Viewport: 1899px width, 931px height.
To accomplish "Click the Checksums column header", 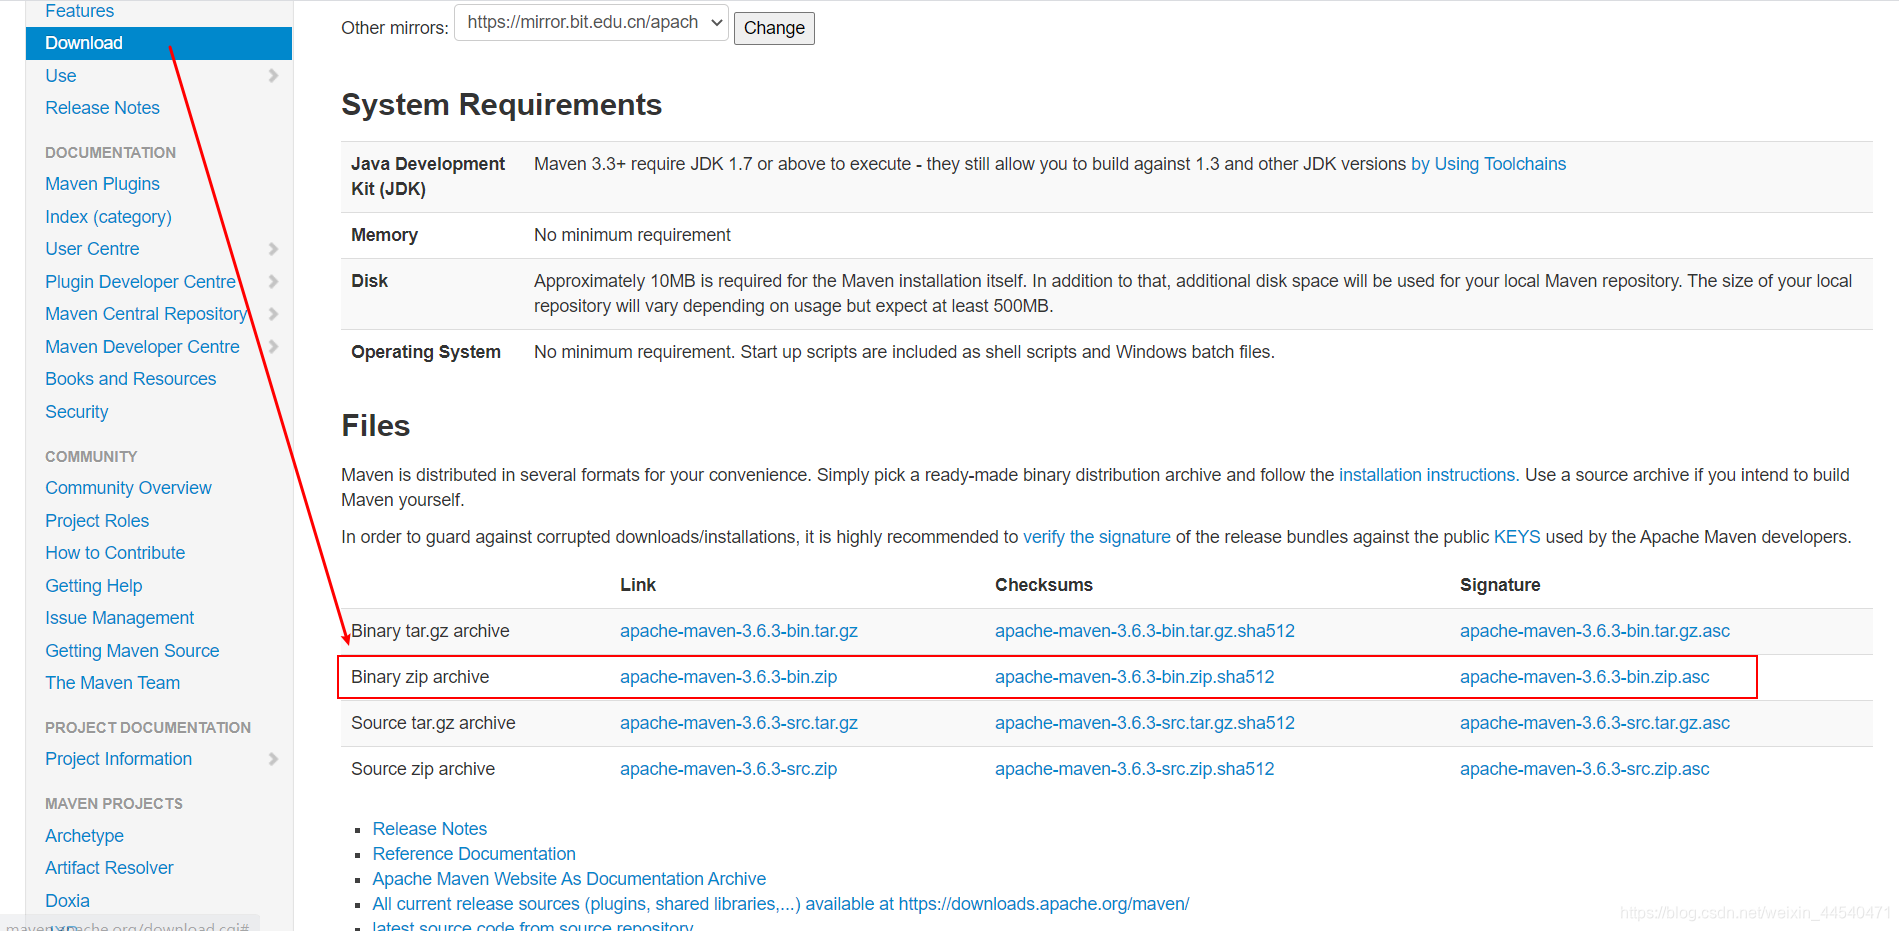I will click(1043, 585).
